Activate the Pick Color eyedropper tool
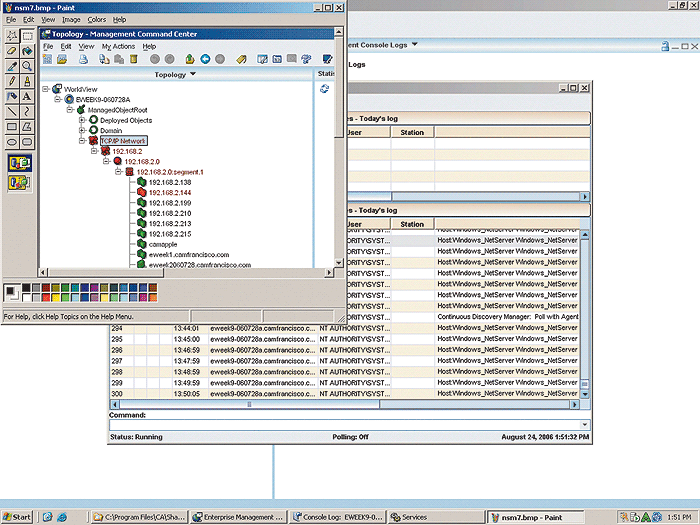This screenshot has height=525, width=700. coord(12,66)
